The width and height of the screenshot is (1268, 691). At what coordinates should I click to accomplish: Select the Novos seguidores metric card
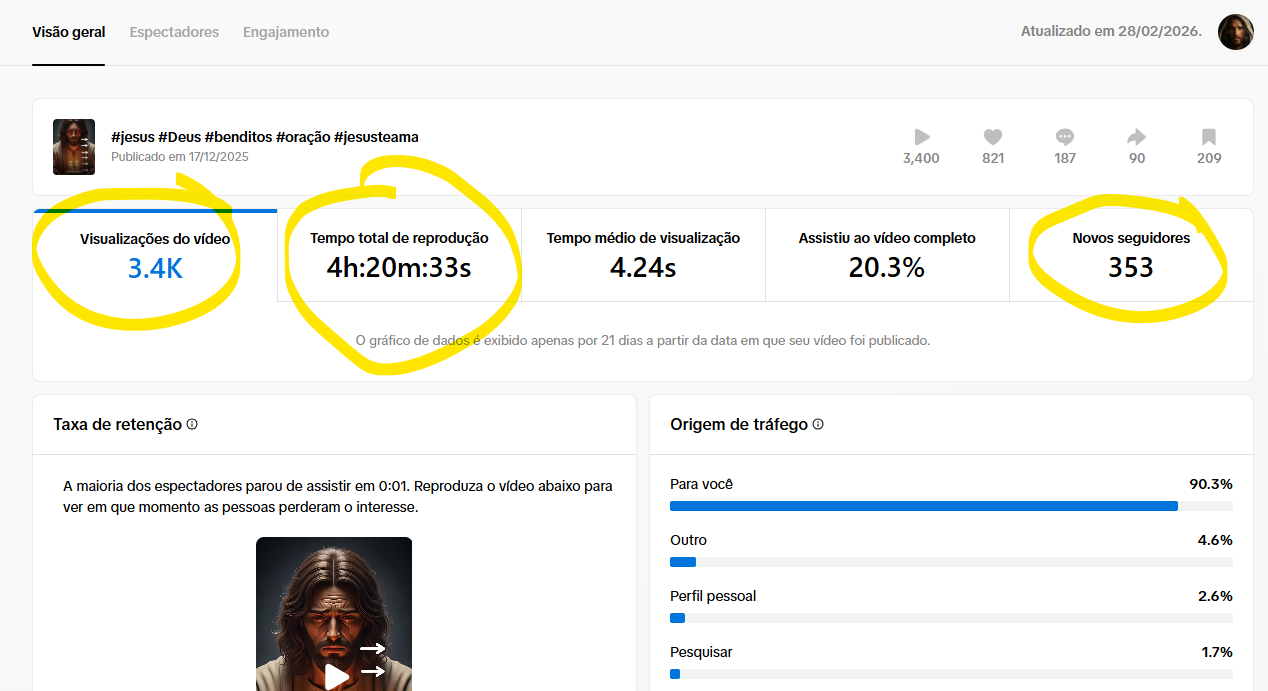[x=1131, y=255]
